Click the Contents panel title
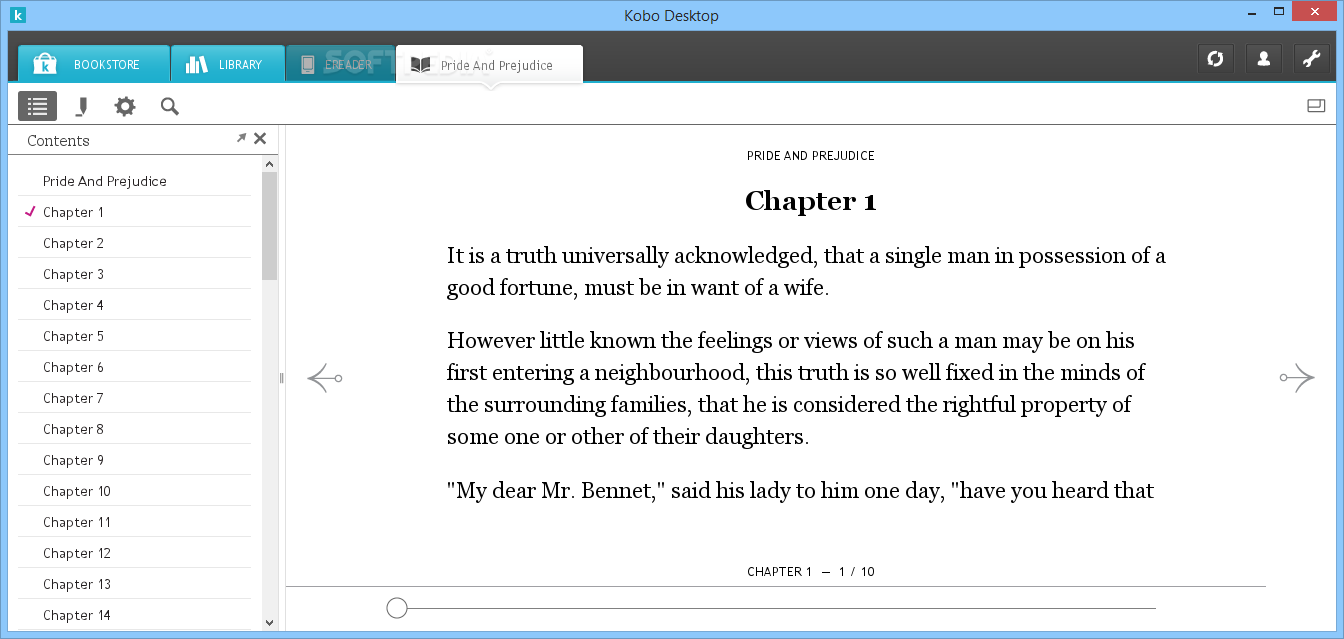Image resolution: width=1344 pixels, height=639 pixels. 58,140
